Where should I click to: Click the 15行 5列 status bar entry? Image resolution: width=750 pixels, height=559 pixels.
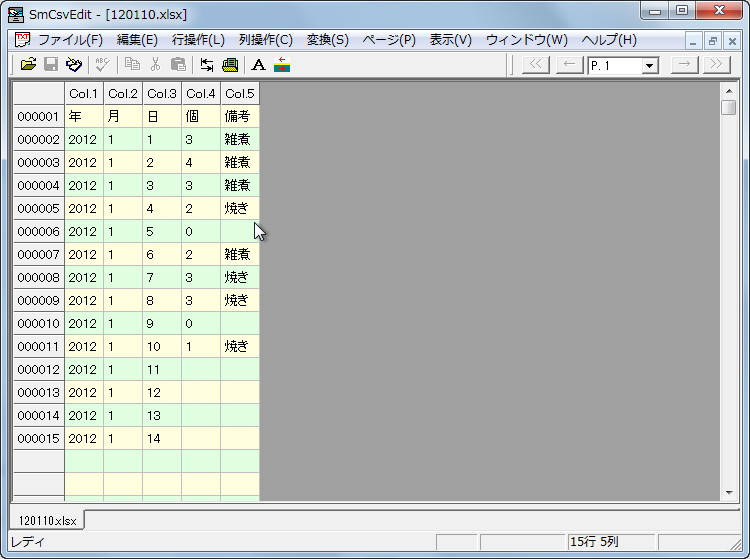[610, 542]
